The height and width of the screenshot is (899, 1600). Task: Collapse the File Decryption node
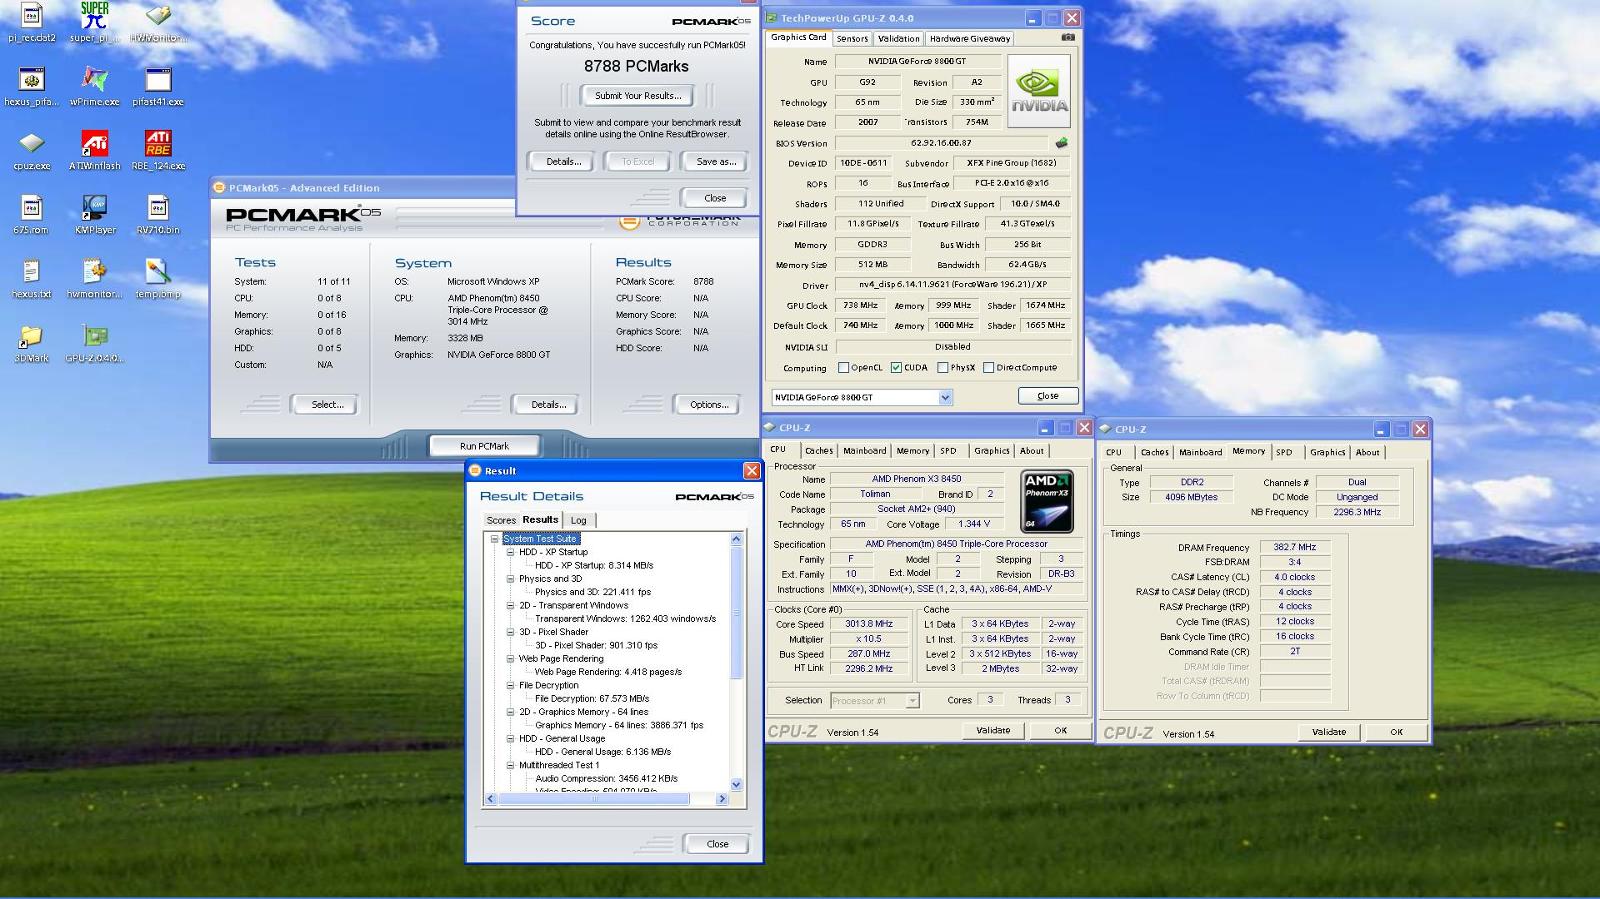point(510,685)
